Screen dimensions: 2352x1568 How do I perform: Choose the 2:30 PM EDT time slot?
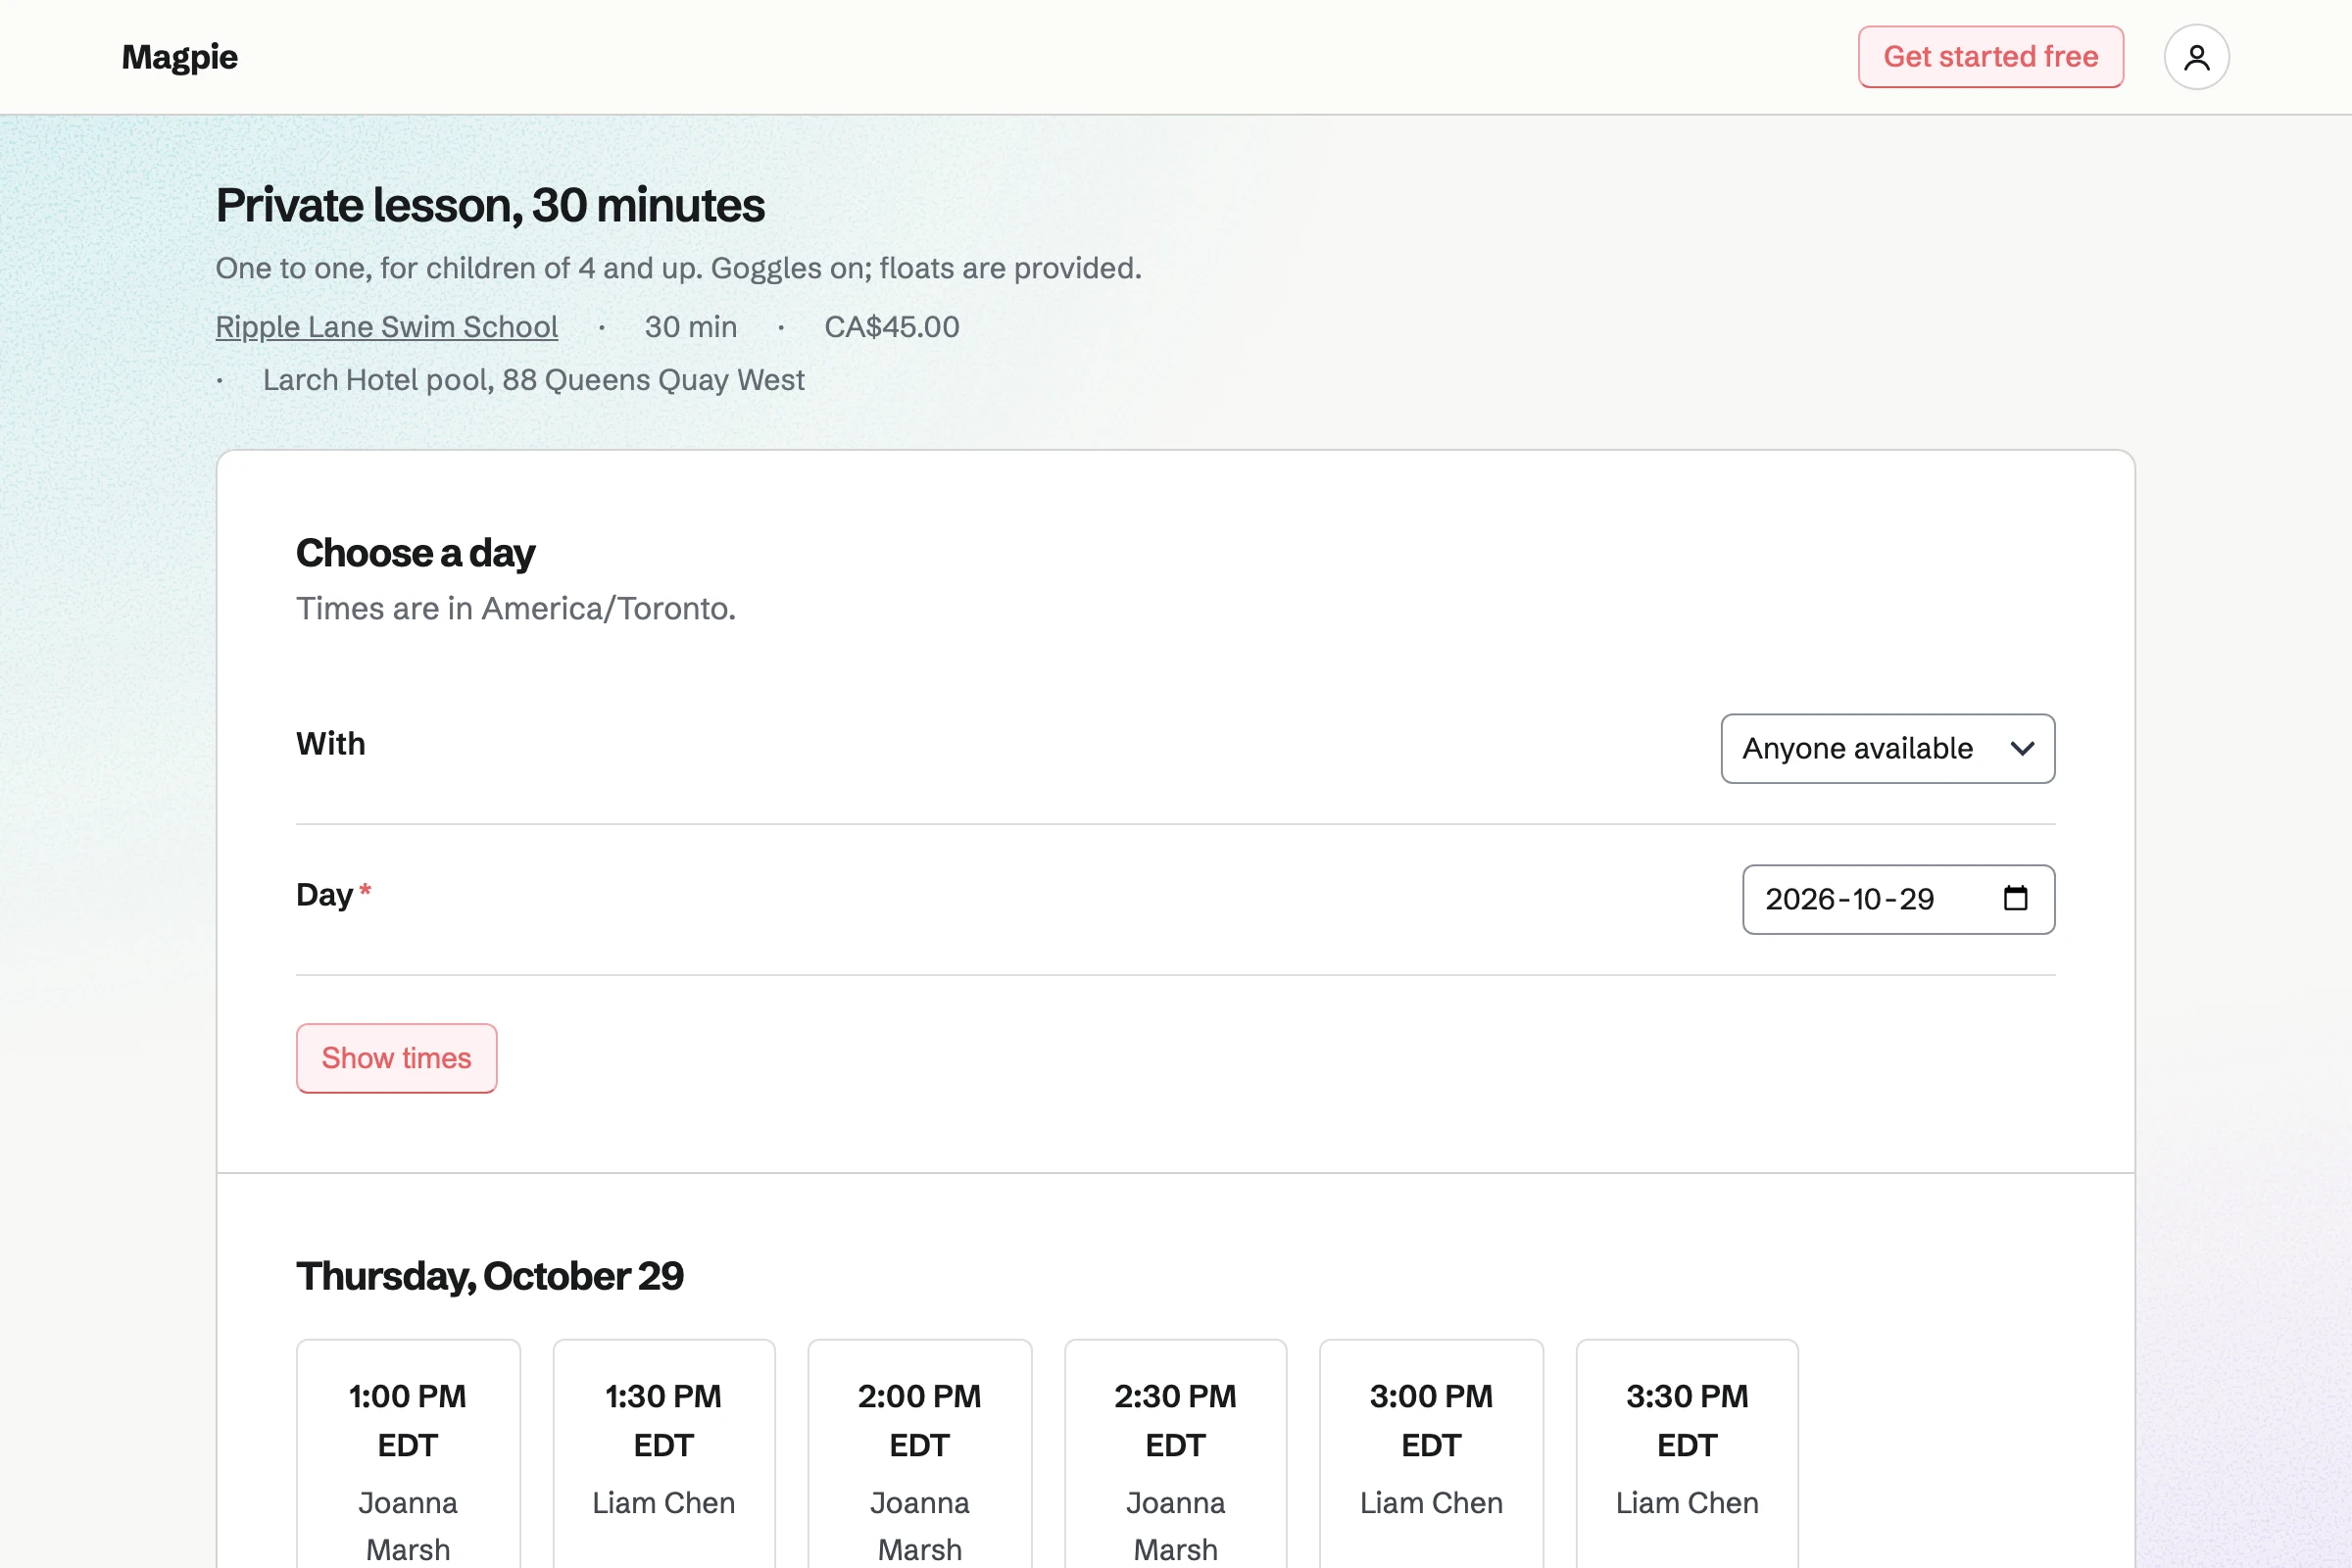pyautogui.click(x=1176, y=1454)
